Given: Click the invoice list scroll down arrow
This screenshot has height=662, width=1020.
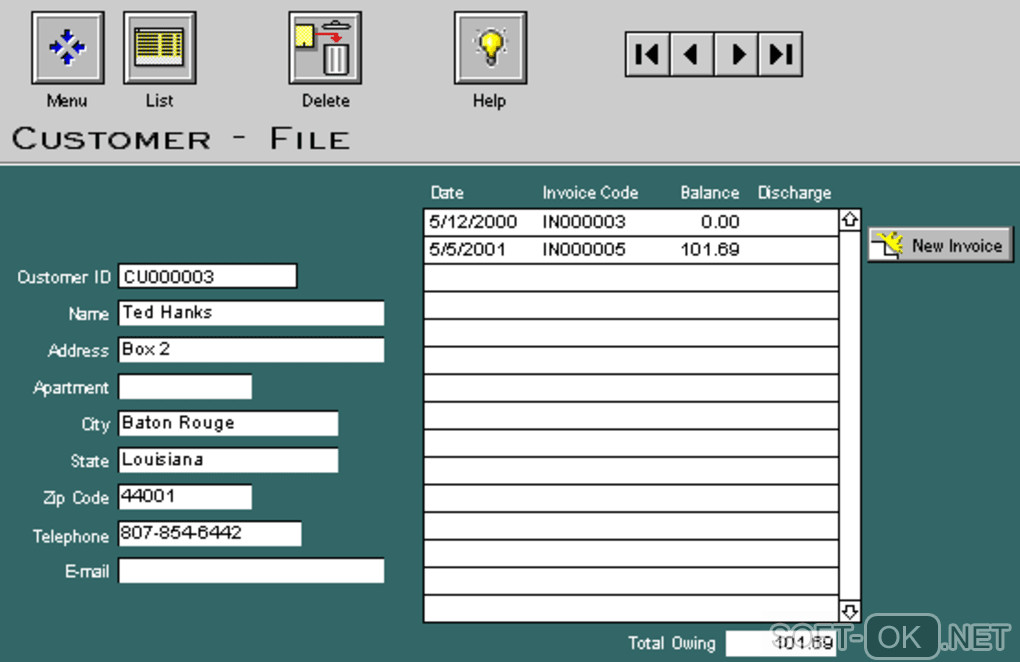Looking at the screenshot, I should coord(850,611).
